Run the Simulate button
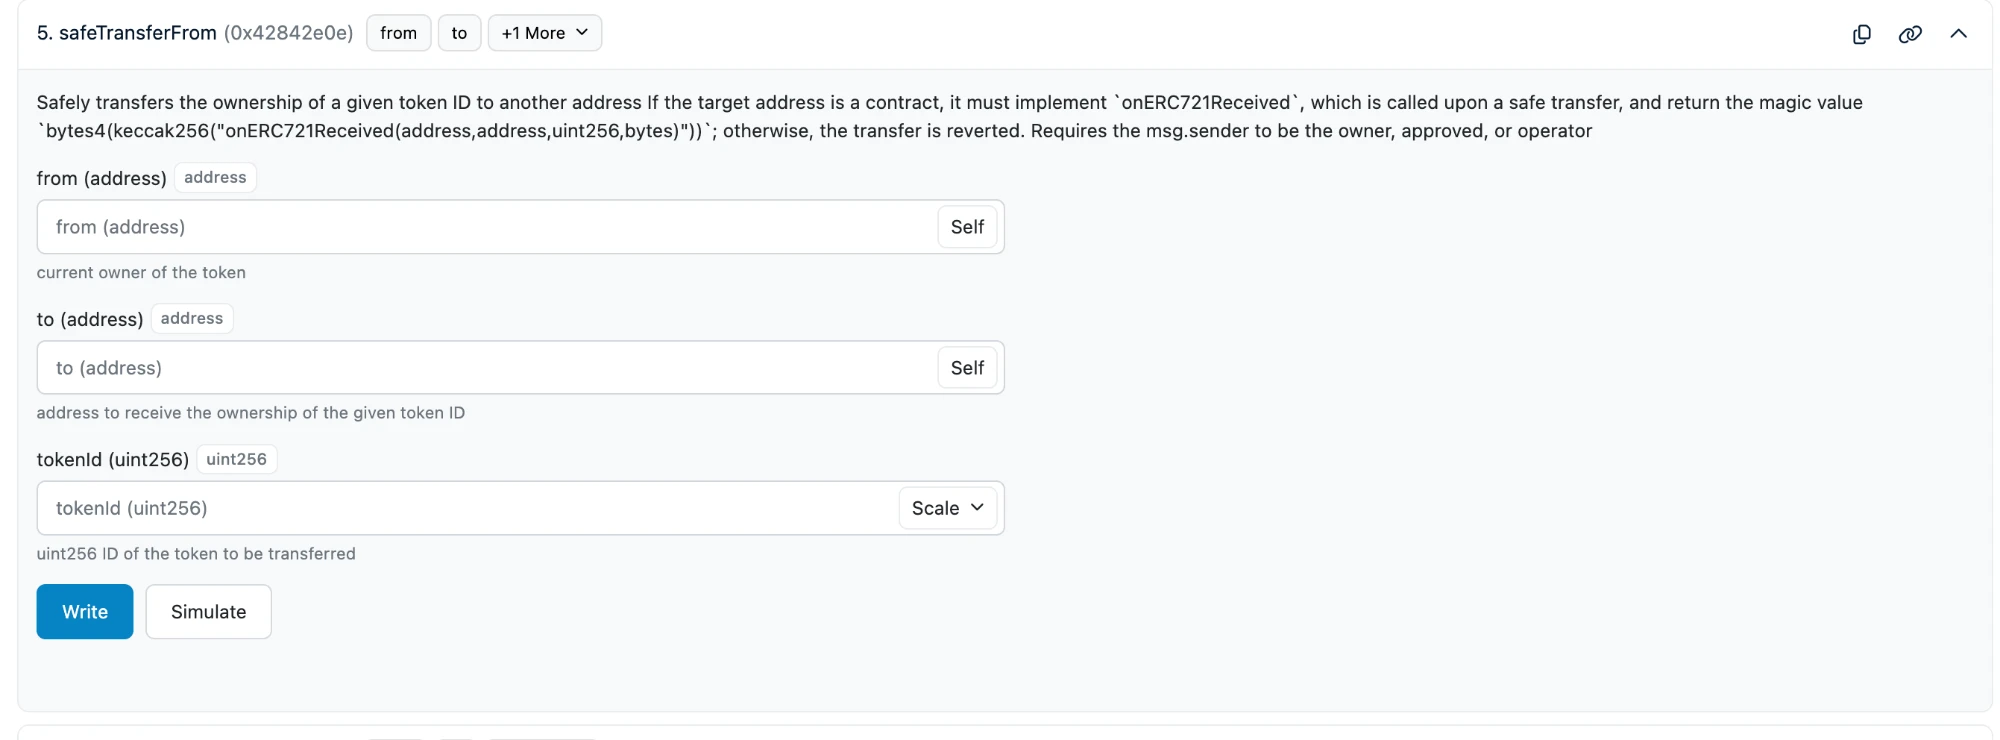Image resolution: width=2000 pixels, height=740 pixels. [x=208, y=612]
